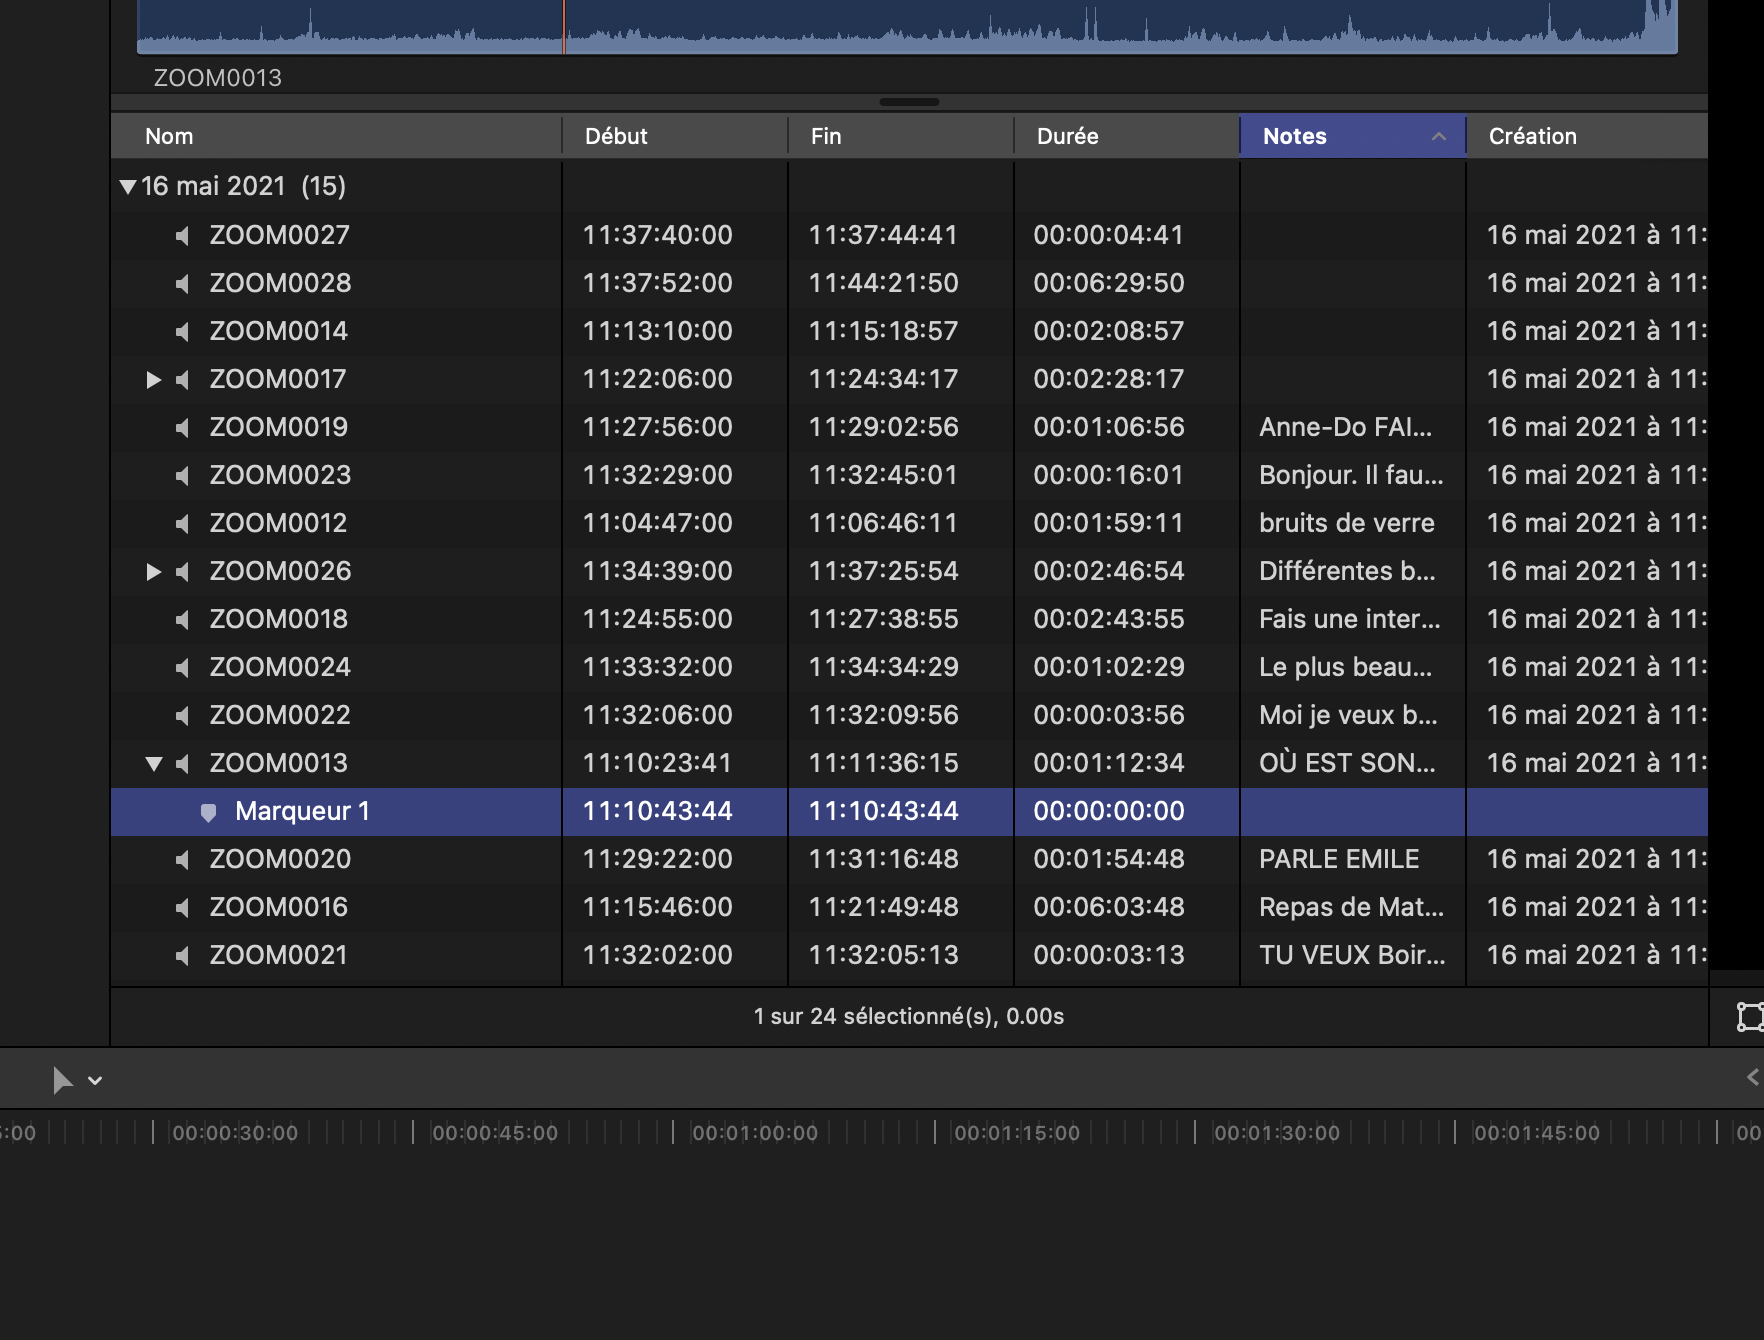Click the note 'Le plus beau...'
This screenshot has width=1764, height=1340.
pos(1346,668)
